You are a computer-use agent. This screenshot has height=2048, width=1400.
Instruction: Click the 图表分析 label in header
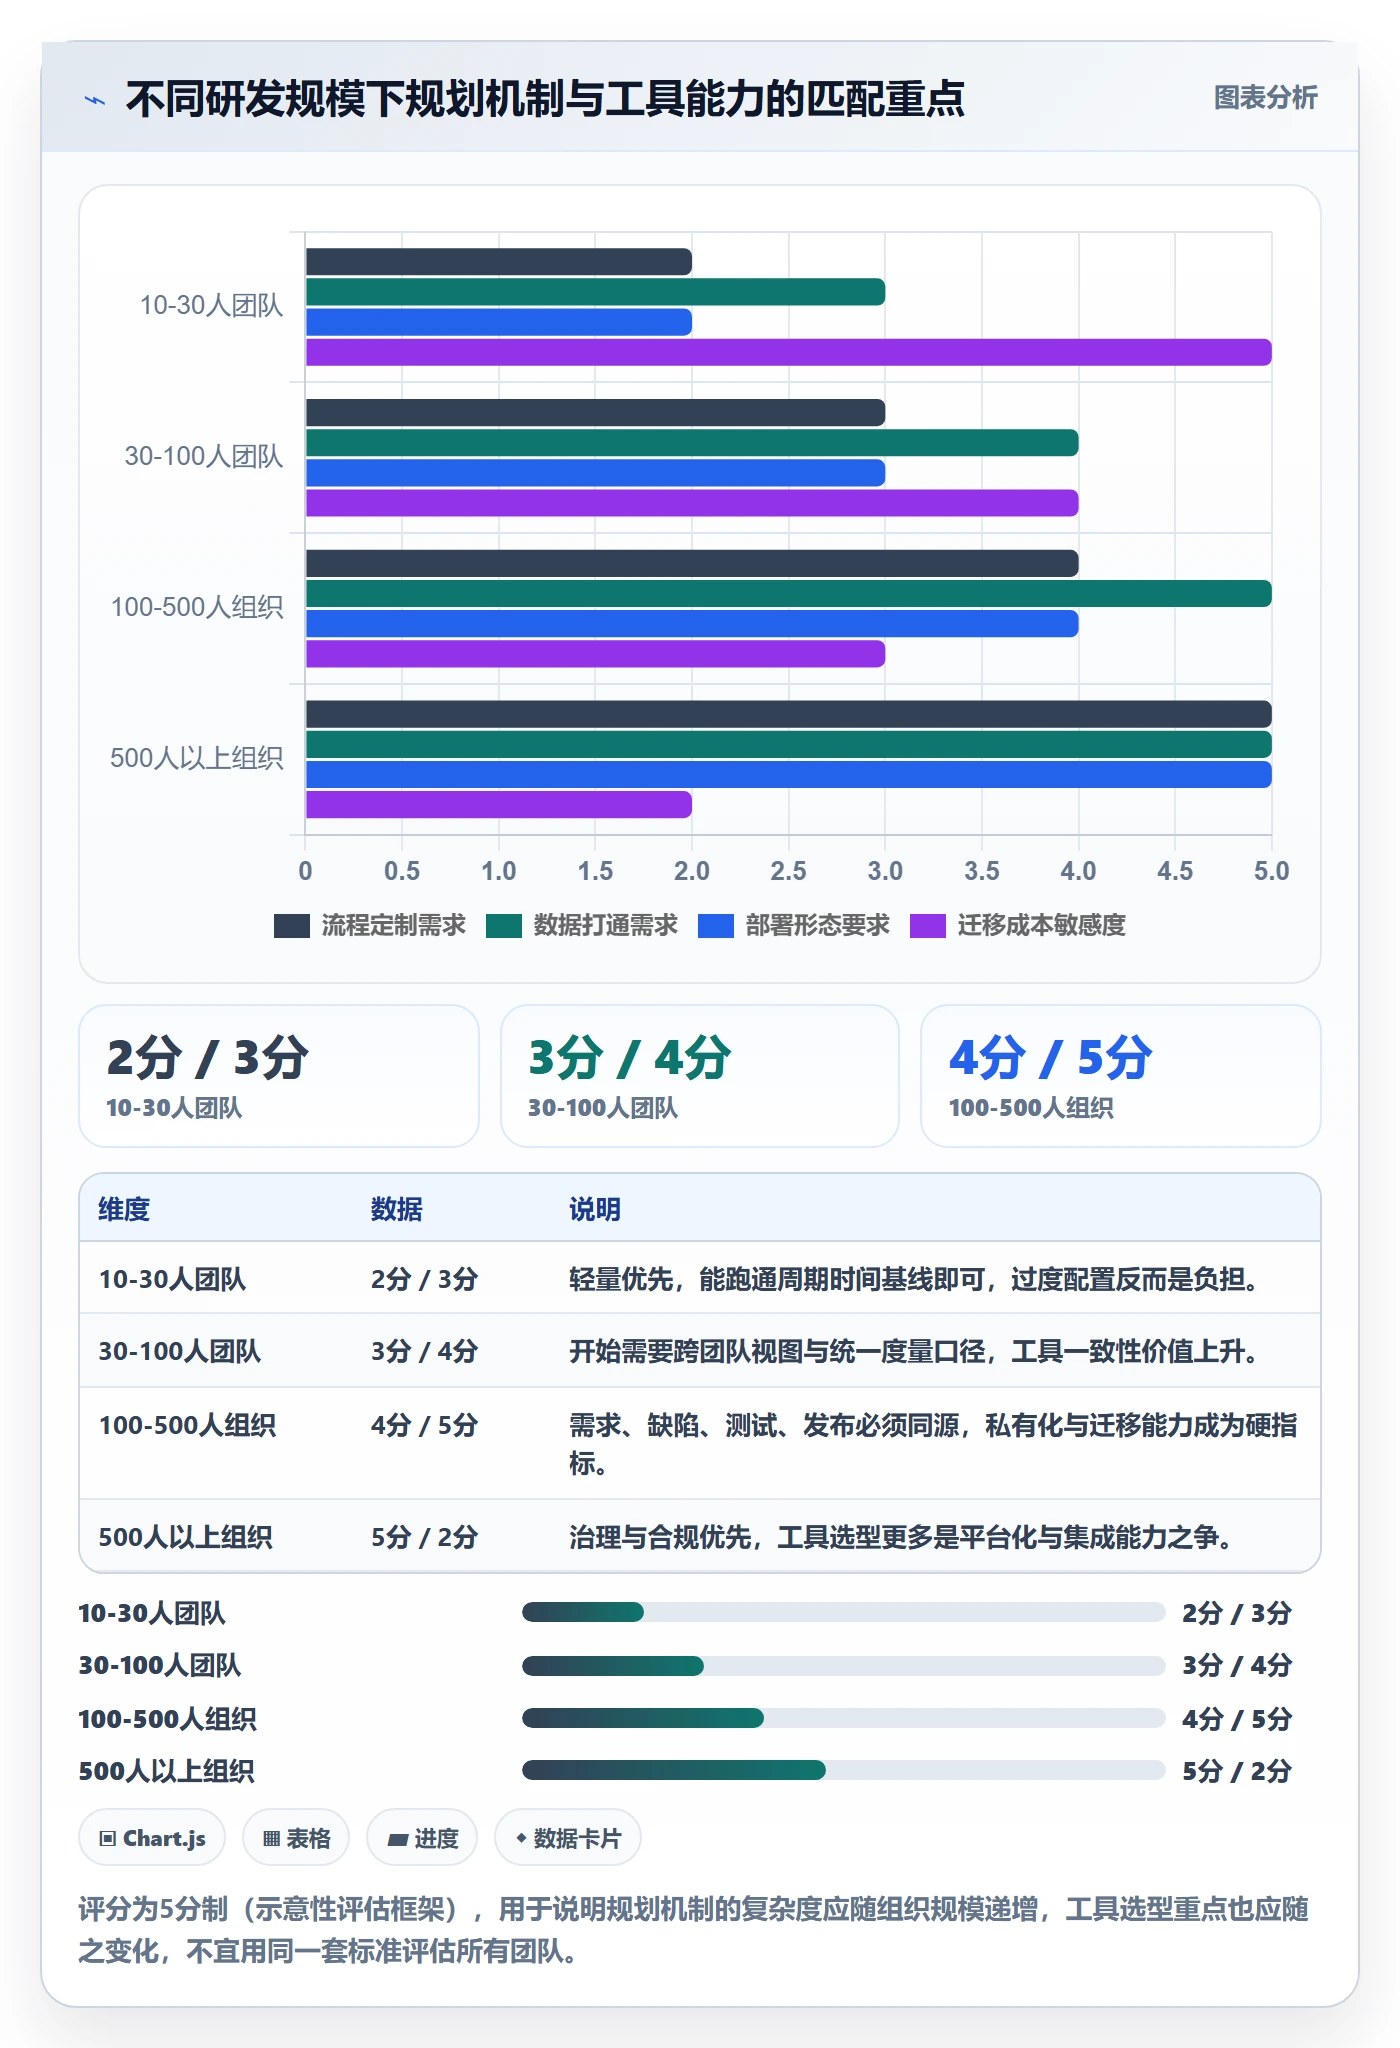[x=1265, y=98]
